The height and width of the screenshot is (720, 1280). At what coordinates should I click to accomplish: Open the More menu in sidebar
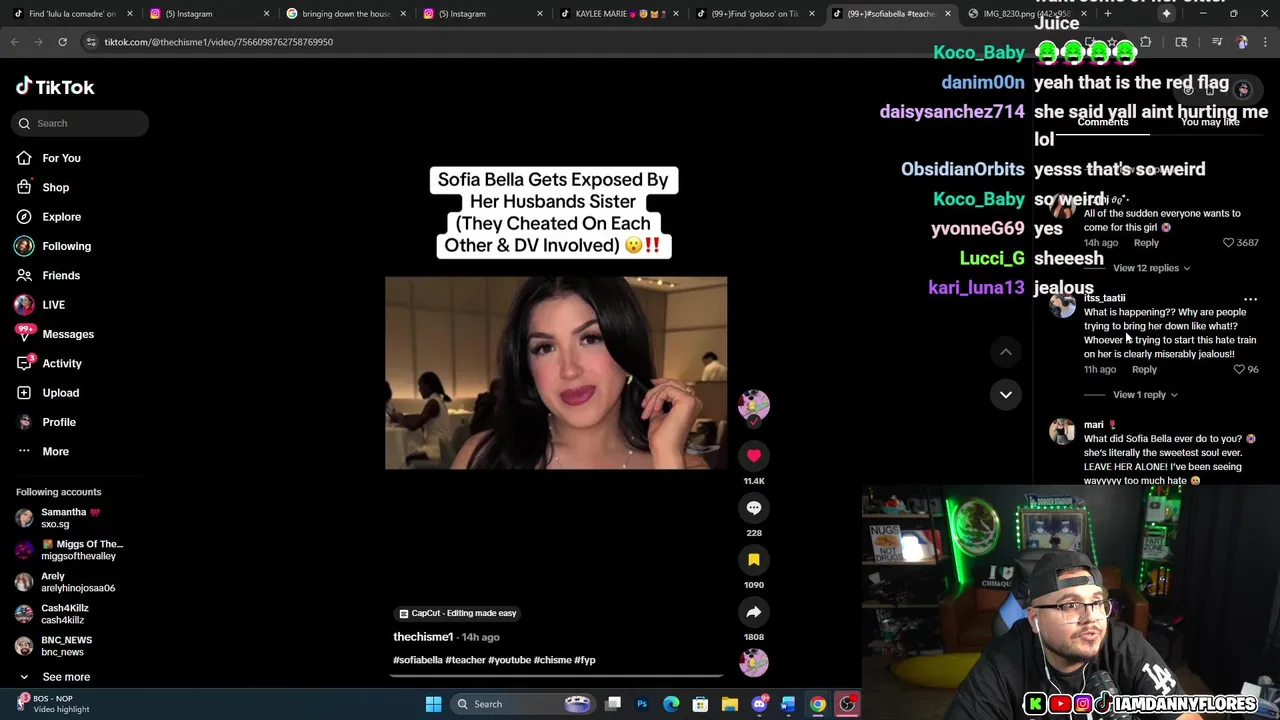pos(55,451)
